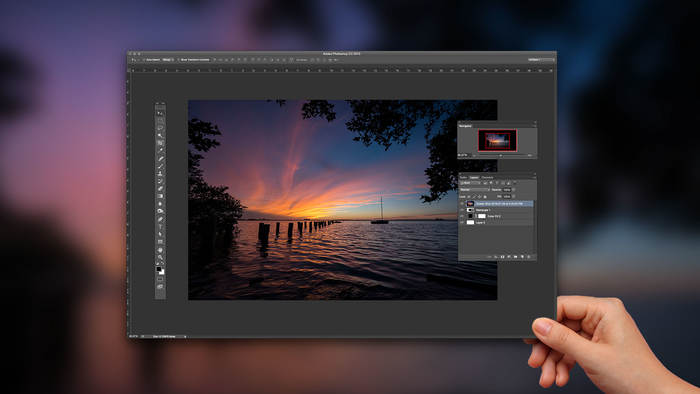Select the Spot Healing Brush tool
This screenshot has height=394, width=700.
pyautogui.click(x=160, y=158)
